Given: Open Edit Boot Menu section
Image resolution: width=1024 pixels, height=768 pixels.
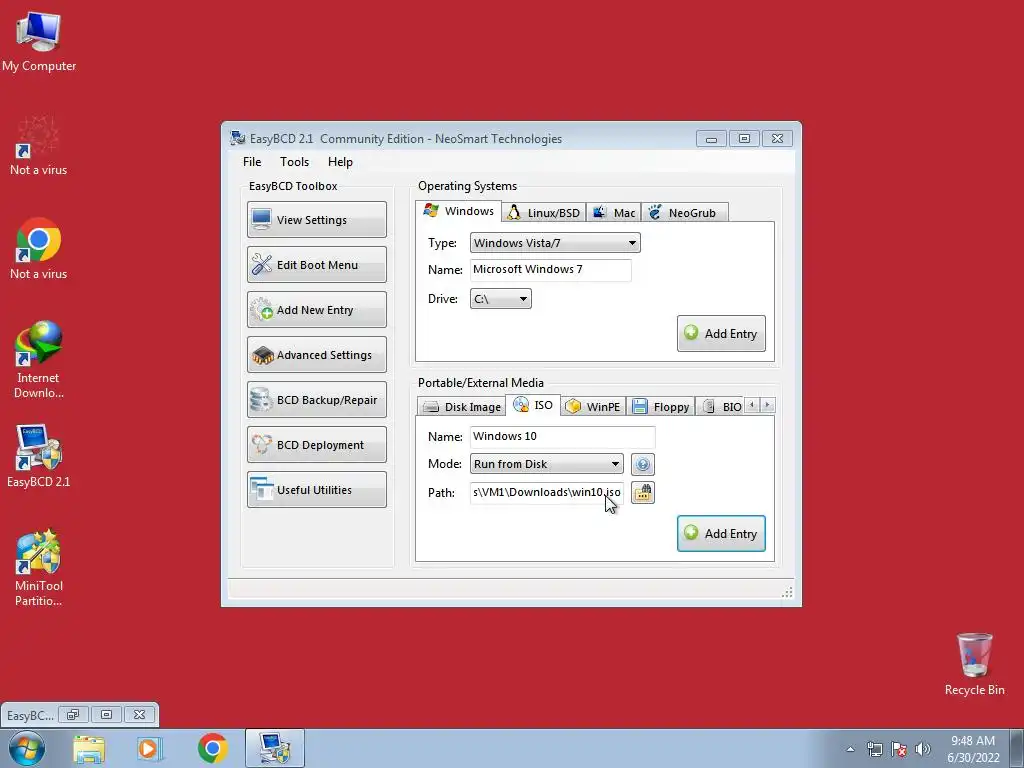Looking at the screenshot, I should coord(317,264).
